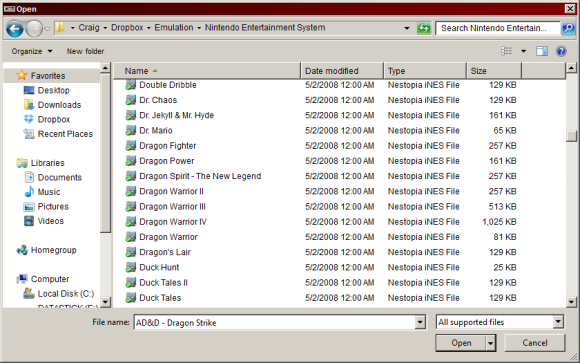Select the Dragon's Lair file icon
The height and width of the screenshot is (363, 580).
coord(130,252)
